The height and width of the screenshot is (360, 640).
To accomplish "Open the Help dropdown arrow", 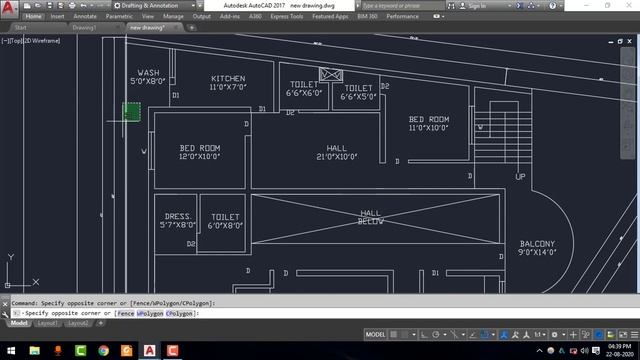I will pyautogui.click(x=560, y=6).
